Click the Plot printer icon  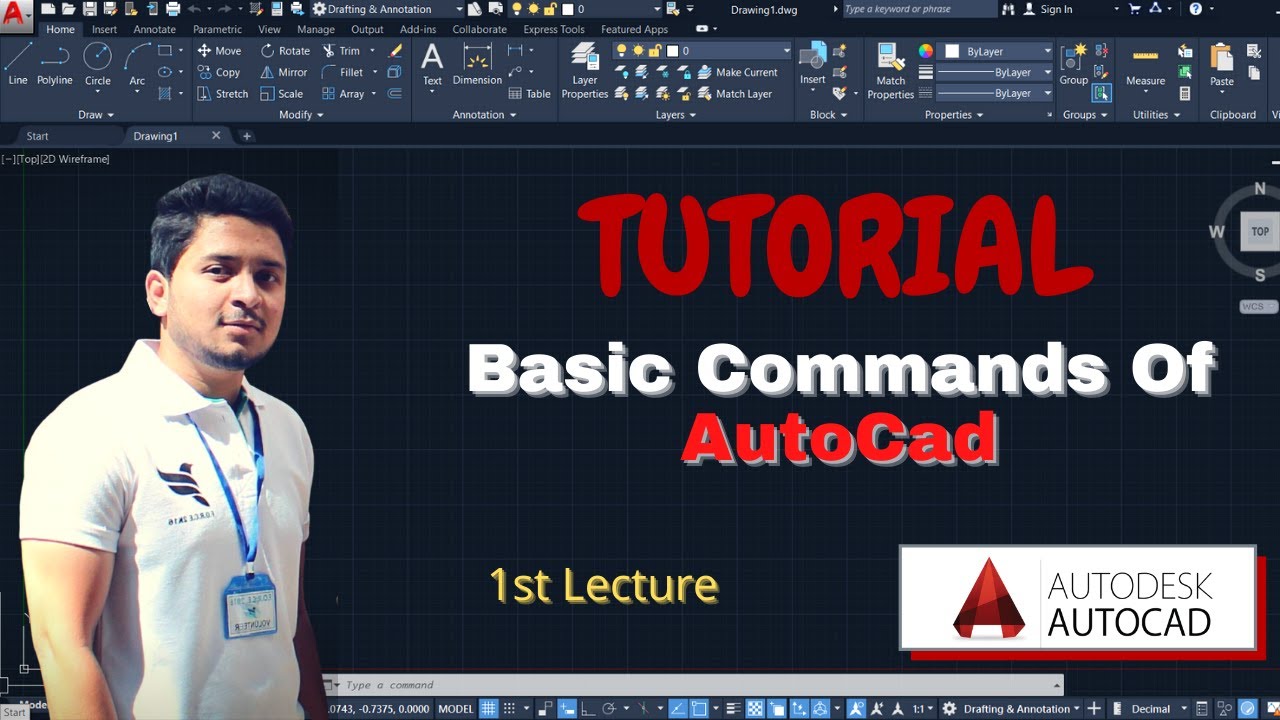[172, 9]
